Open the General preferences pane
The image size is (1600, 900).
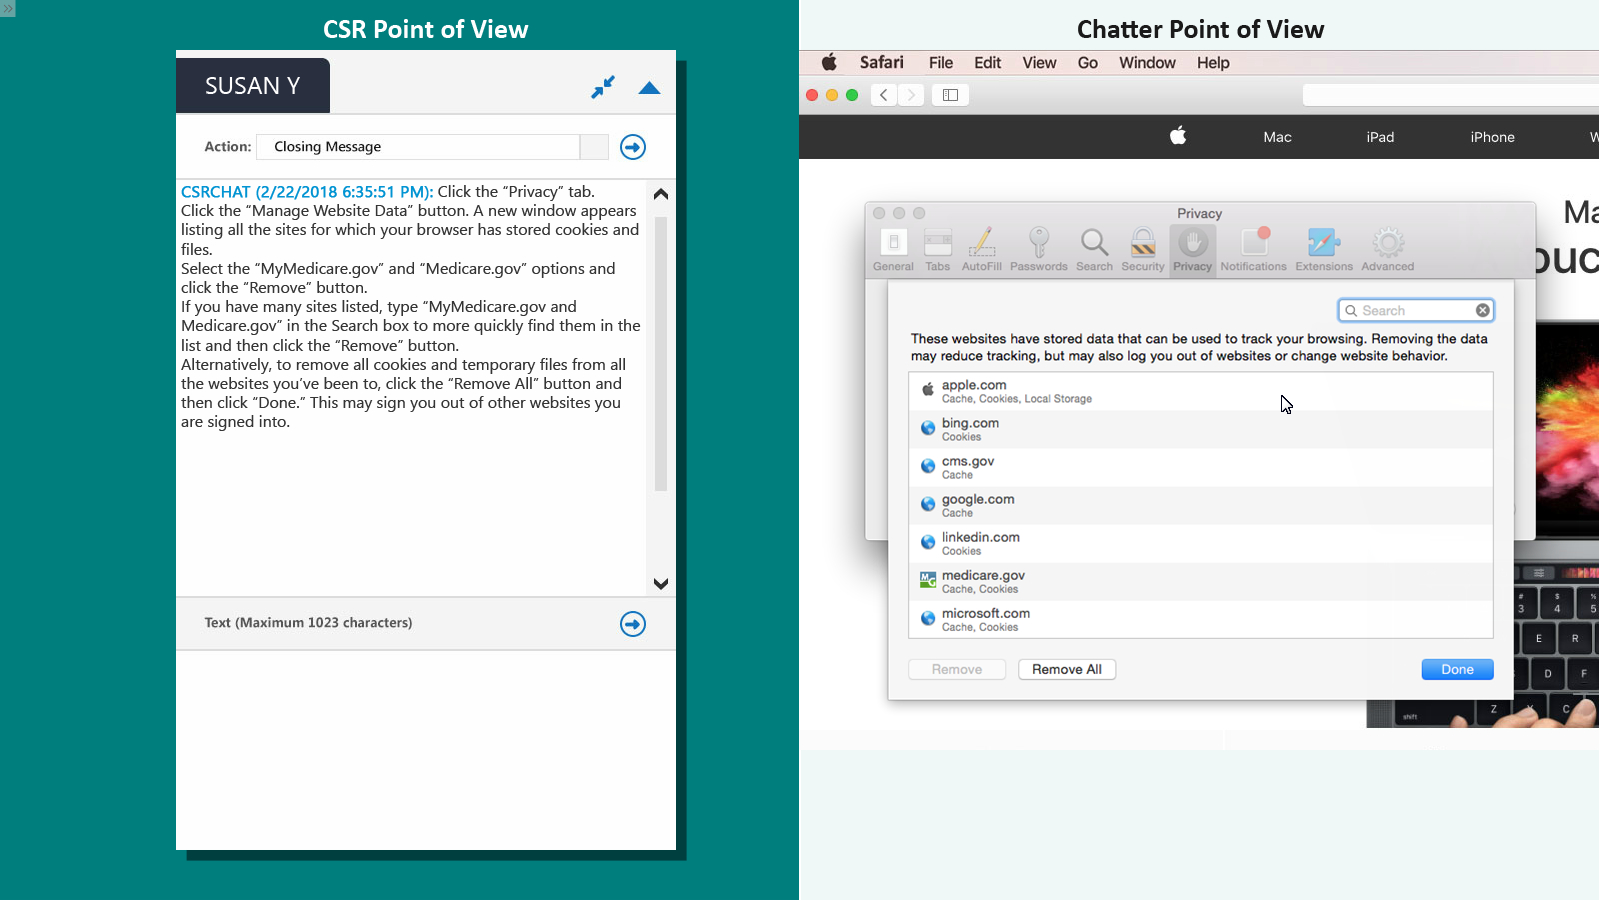pos(893,247)
